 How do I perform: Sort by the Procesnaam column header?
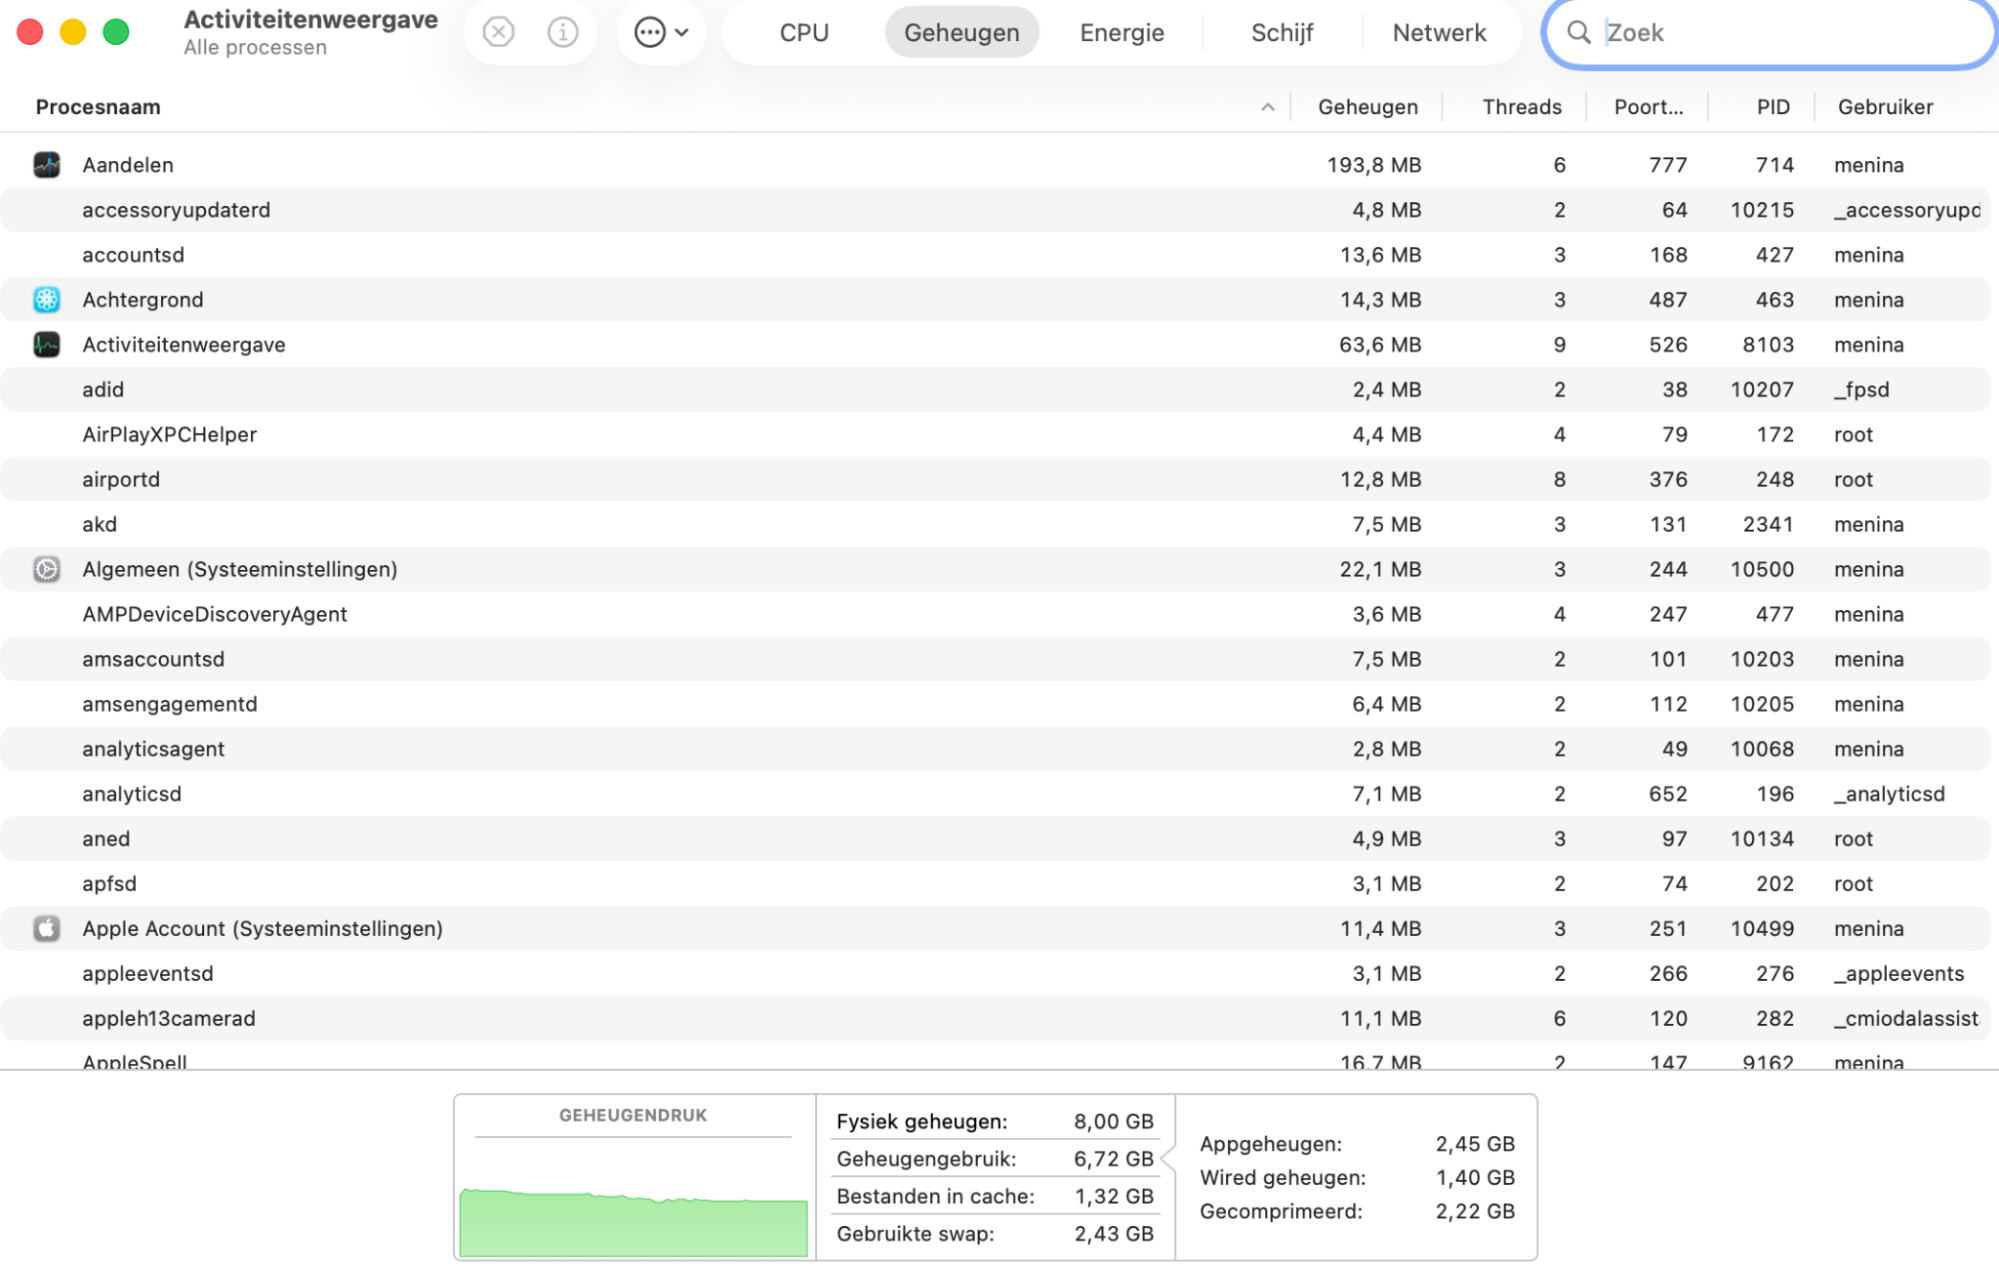(x=98, y=107)
